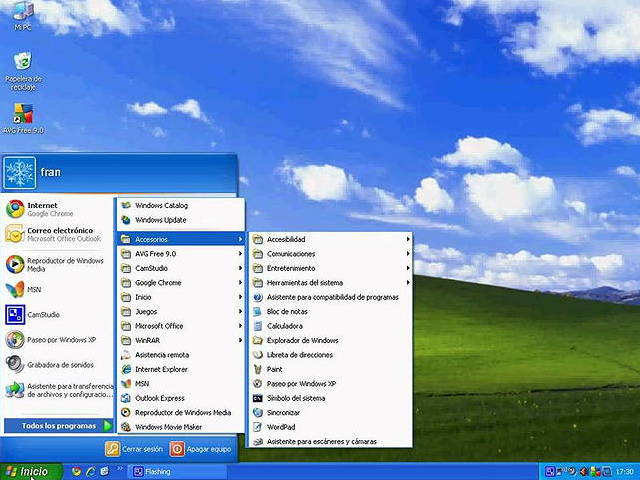Click Cerrar sesión button
This screenshot has width=640, height=480.
(134, 449)
